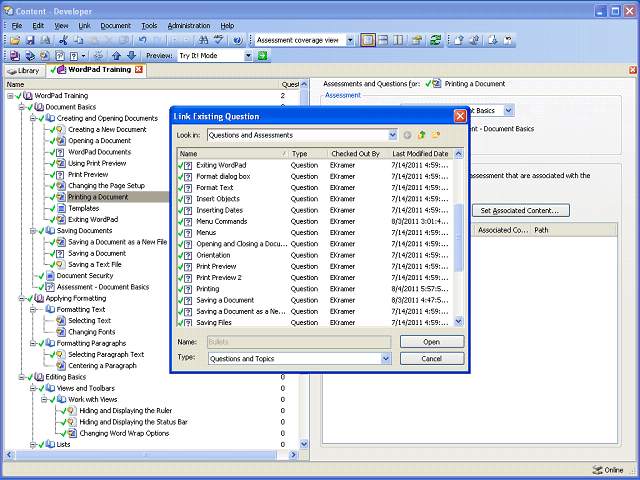
Task: Open the Preview Try It! Mode dropdown
Action: coord(248,56)
